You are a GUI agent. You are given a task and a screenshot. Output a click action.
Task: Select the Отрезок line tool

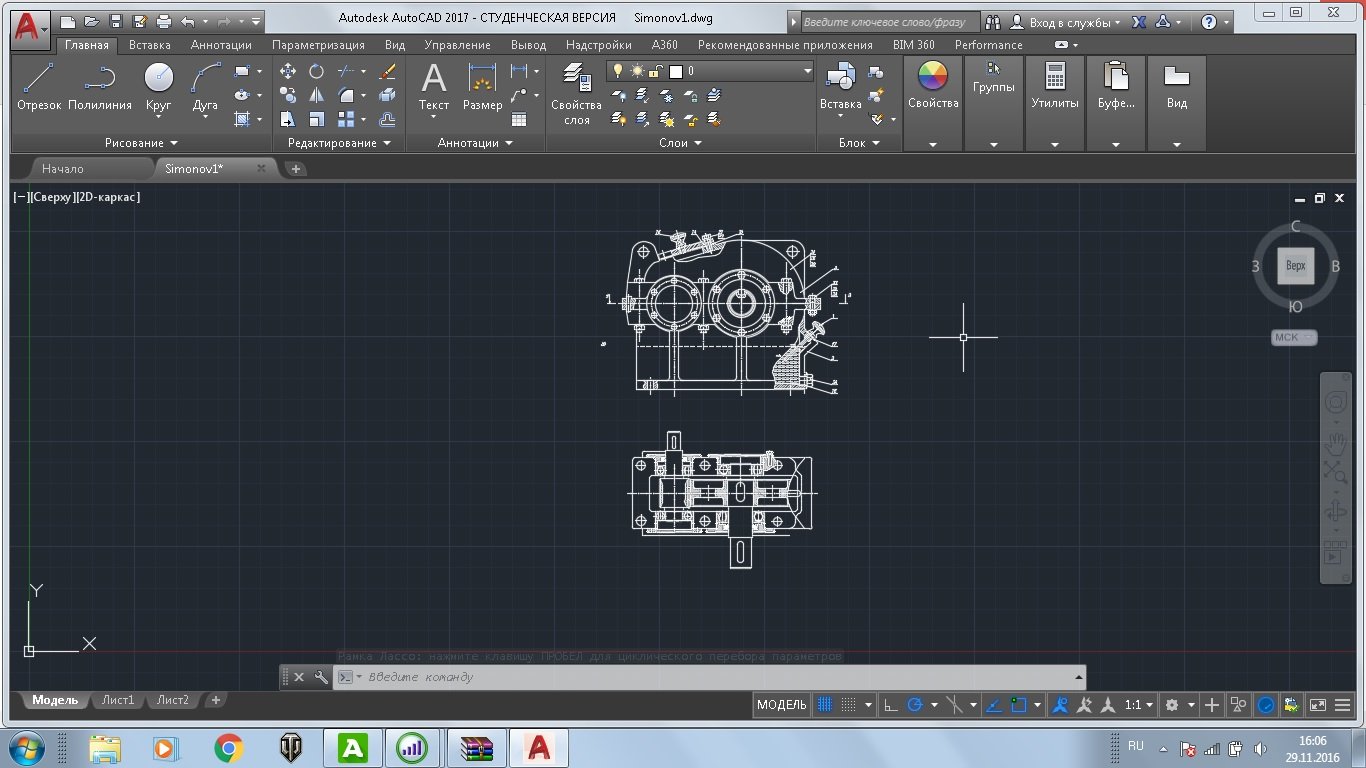39,86
